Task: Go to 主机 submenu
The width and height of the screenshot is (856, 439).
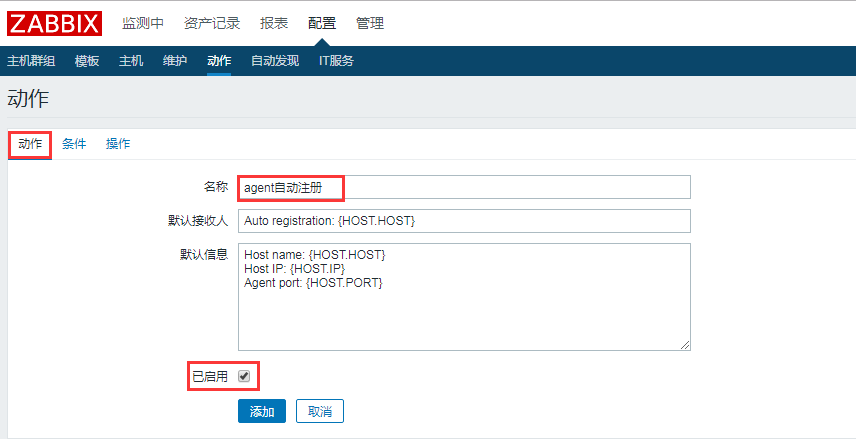Action: 131,61
